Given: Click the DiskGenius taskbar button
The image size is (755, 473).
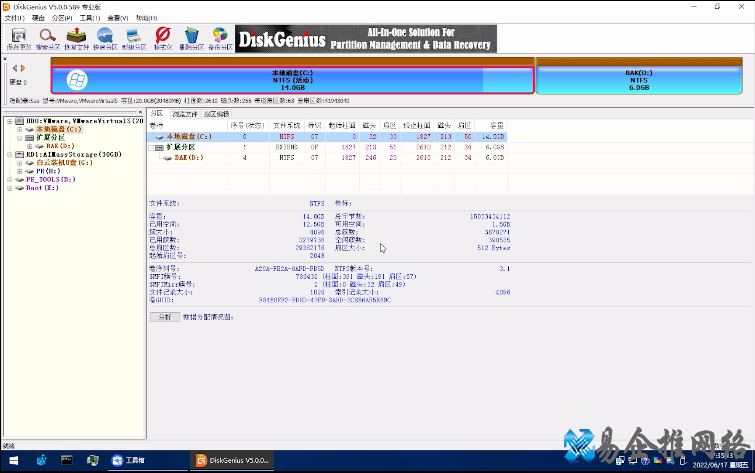Looking at the screenshot, I should click(x=233, y=460).
